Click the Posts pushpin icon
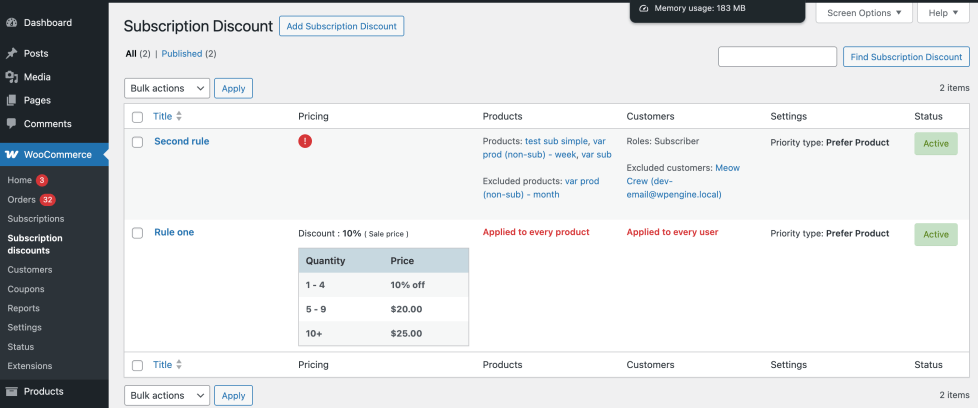 (11, 54)
